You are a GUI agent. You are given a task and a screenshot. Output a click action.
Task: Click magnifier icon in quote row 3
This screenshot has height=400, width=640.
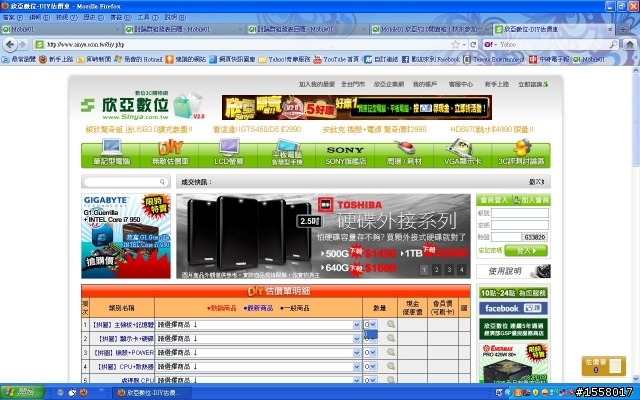(x=391, y=352)
